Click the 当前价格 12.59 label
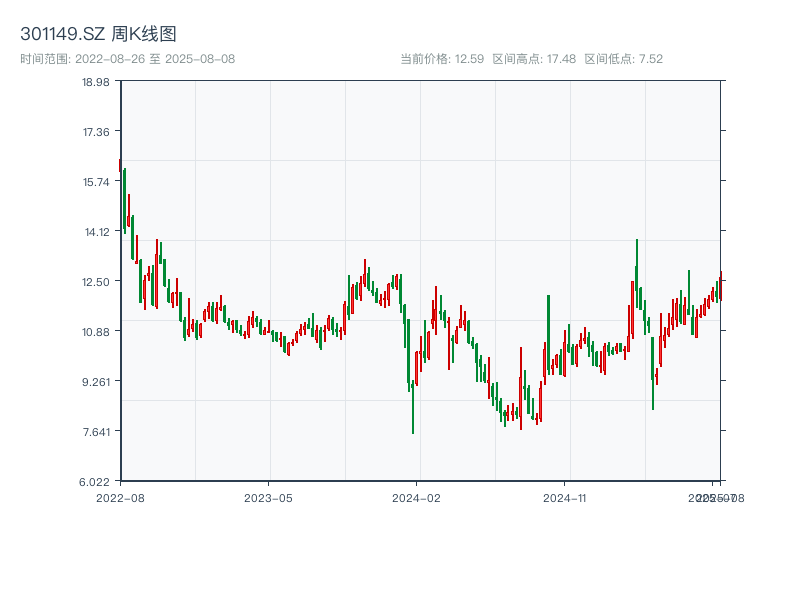The width and height of the screenshot is (800, 600). click(442, 59)
